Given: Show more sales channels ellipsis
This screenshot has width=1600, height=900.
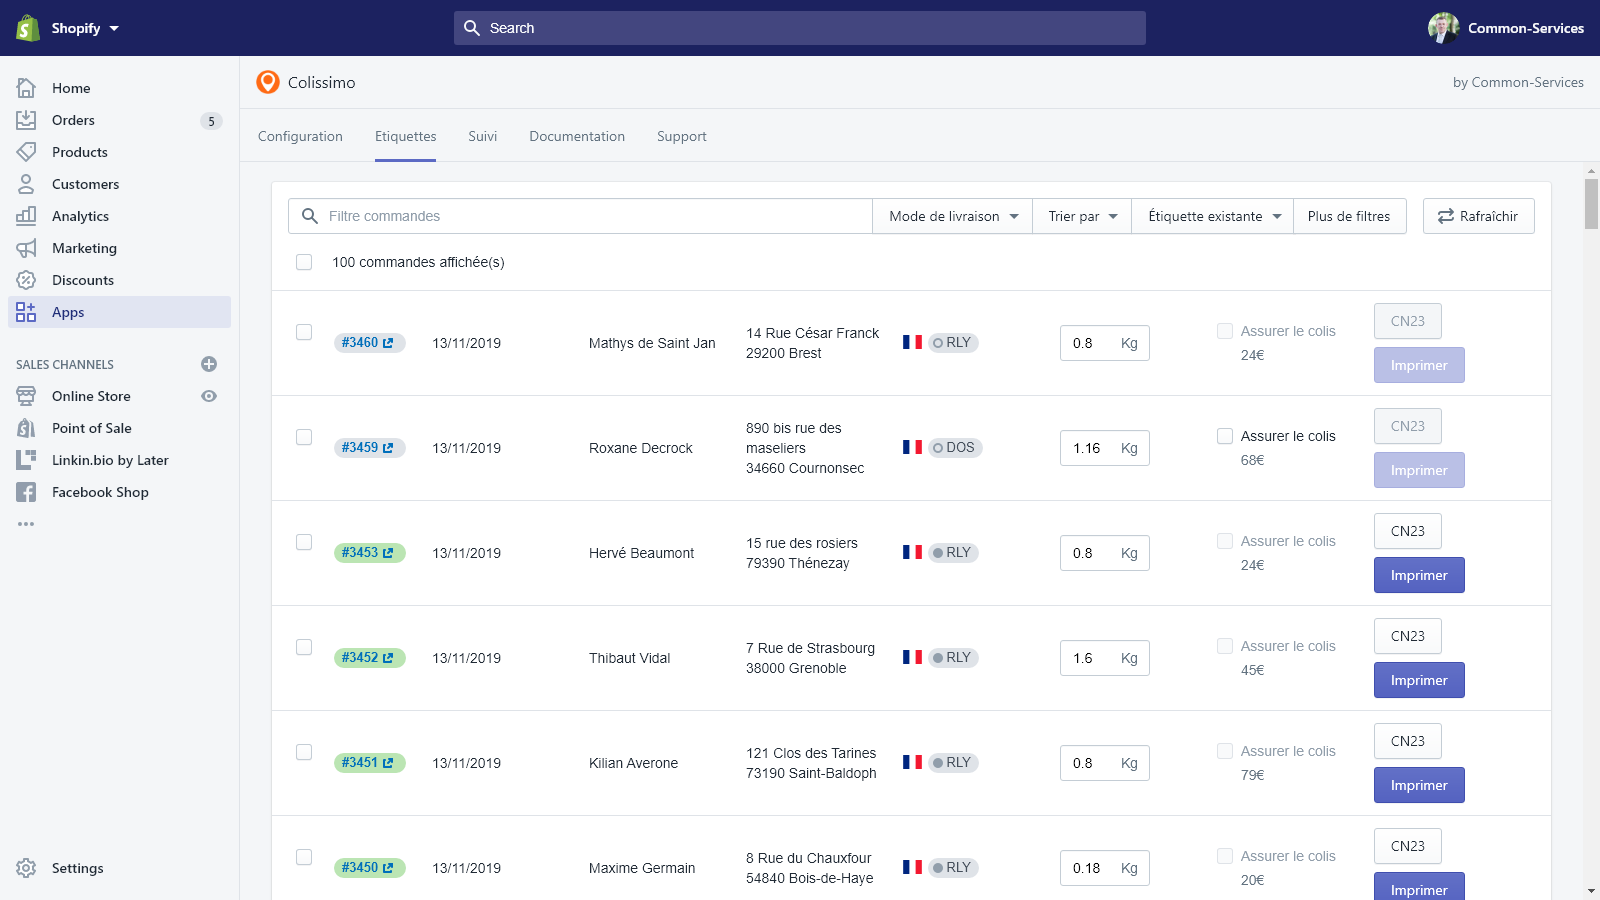Looking at the screenshot, I should pos(26,524).
